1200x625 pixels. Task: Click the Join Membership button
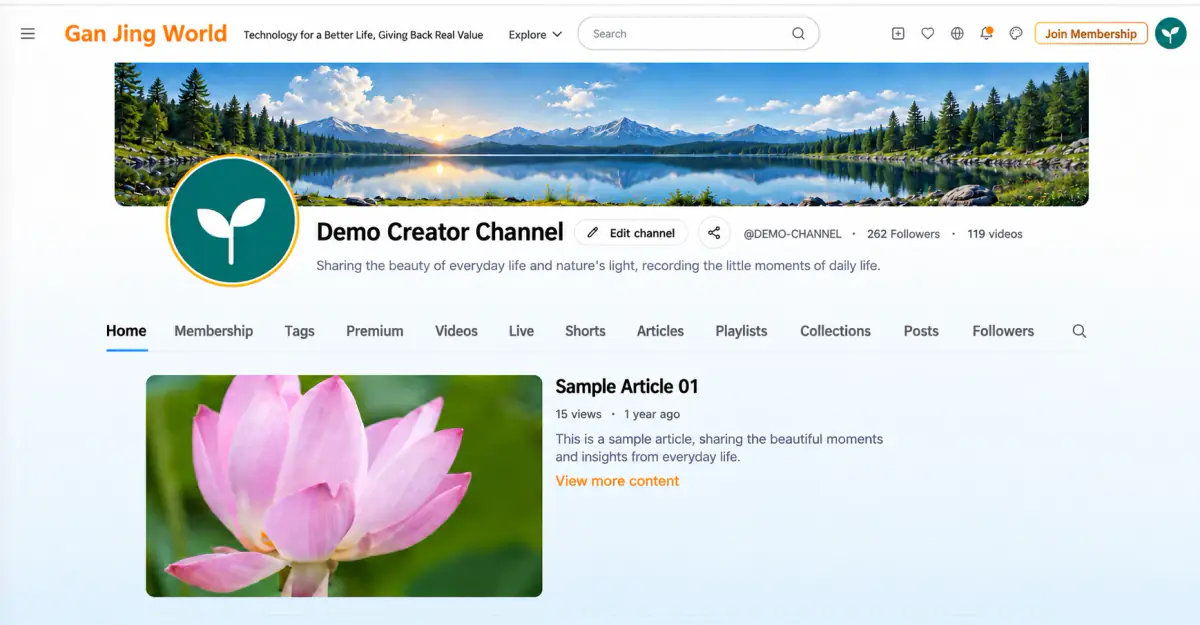click(1091, 34)
